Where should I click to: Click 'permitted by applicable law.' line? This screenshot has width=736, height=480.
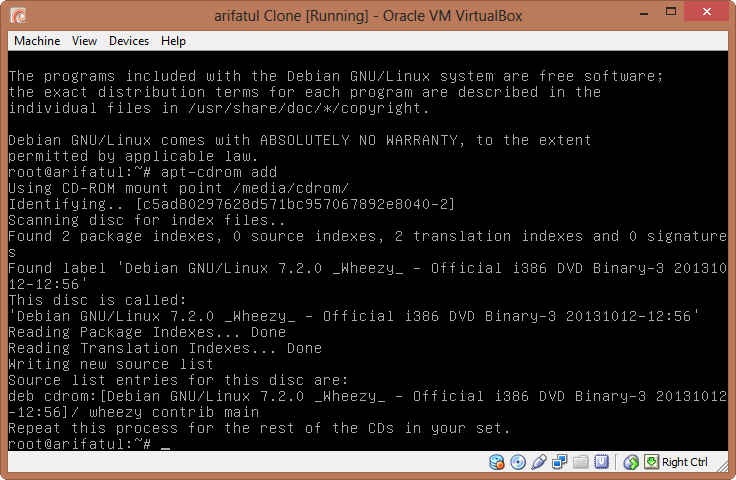[x=133, y=156]
